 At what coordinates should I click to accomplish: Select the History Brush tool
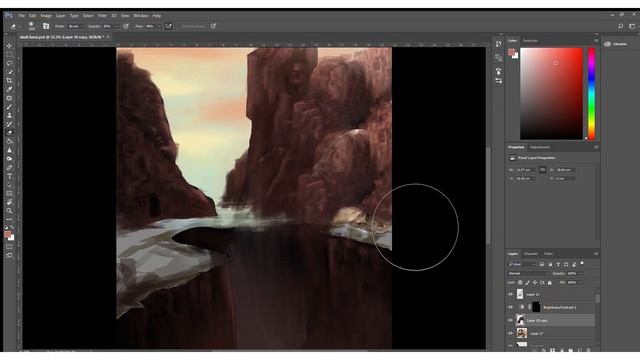pos(9,124)
